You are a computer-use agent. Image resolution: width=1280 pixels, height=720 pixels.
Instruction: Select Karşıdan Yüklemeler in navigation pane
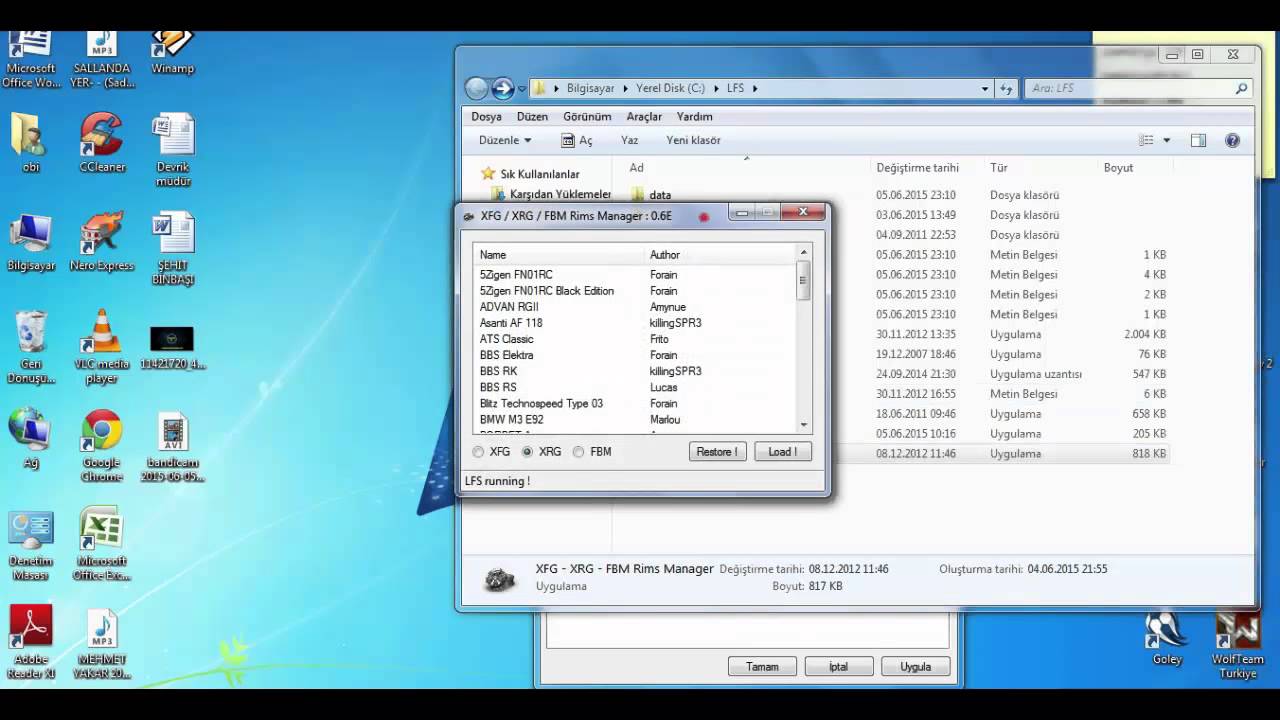[x=550, y=194]
